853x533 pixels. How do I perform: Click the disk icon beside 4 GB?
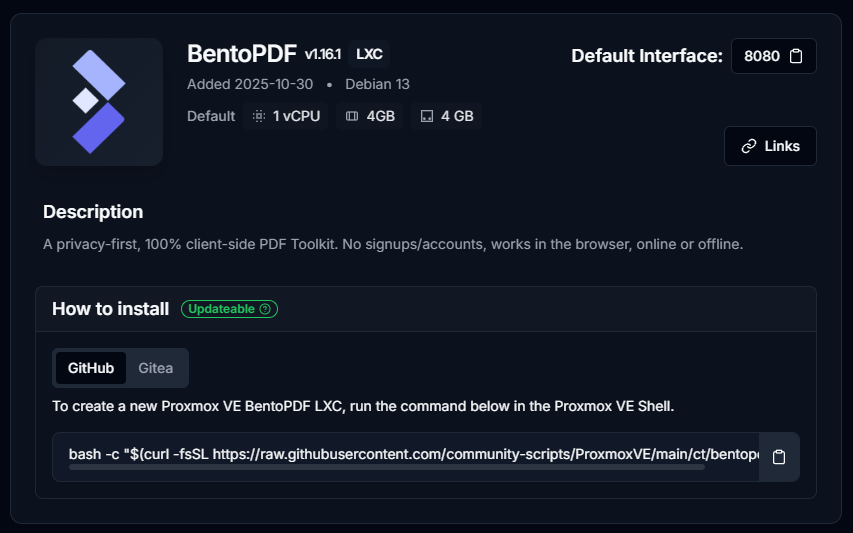427,116
